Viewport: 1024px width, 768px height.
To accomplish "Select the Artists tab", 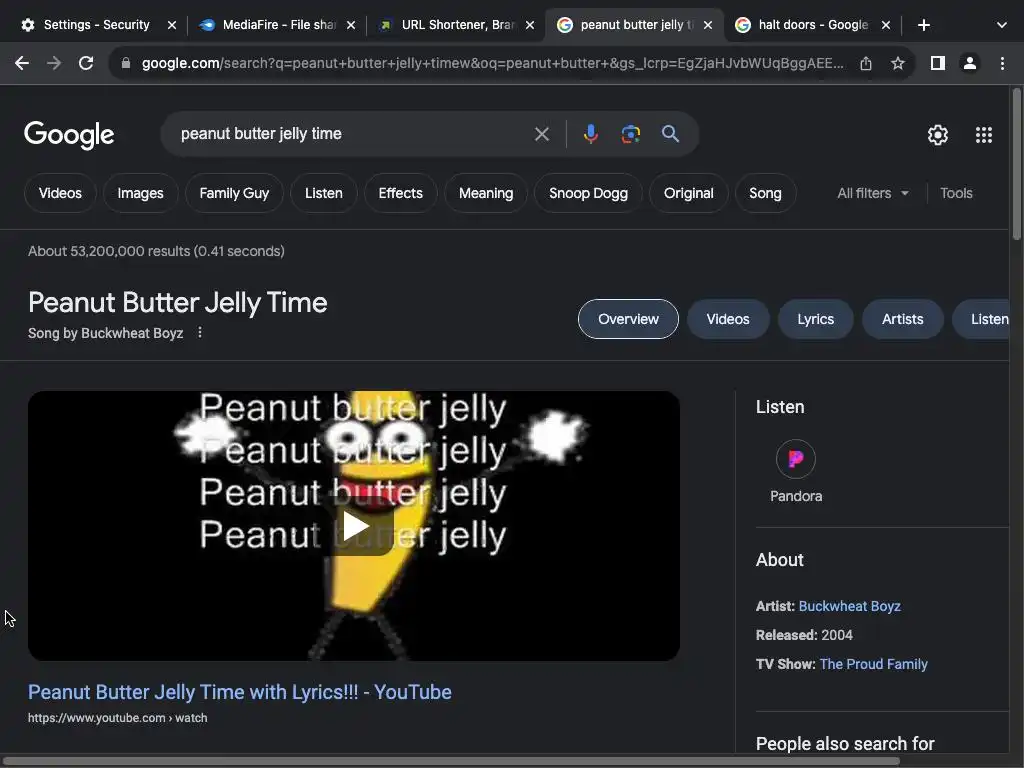I will (x=903, y=319).
